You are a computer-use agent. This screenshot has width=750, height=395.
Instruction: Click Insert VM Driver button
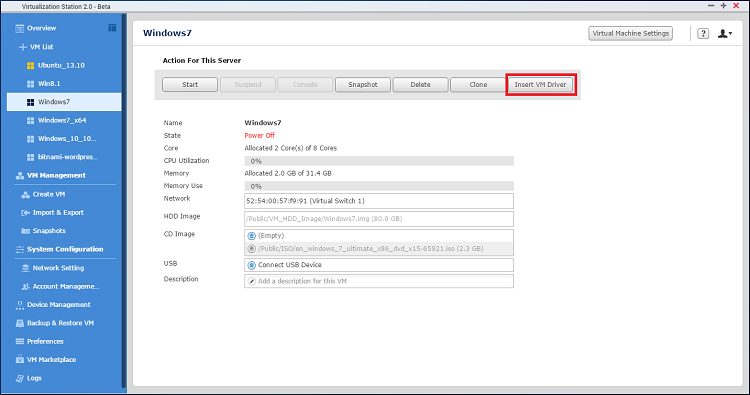(x=540, y=85)
